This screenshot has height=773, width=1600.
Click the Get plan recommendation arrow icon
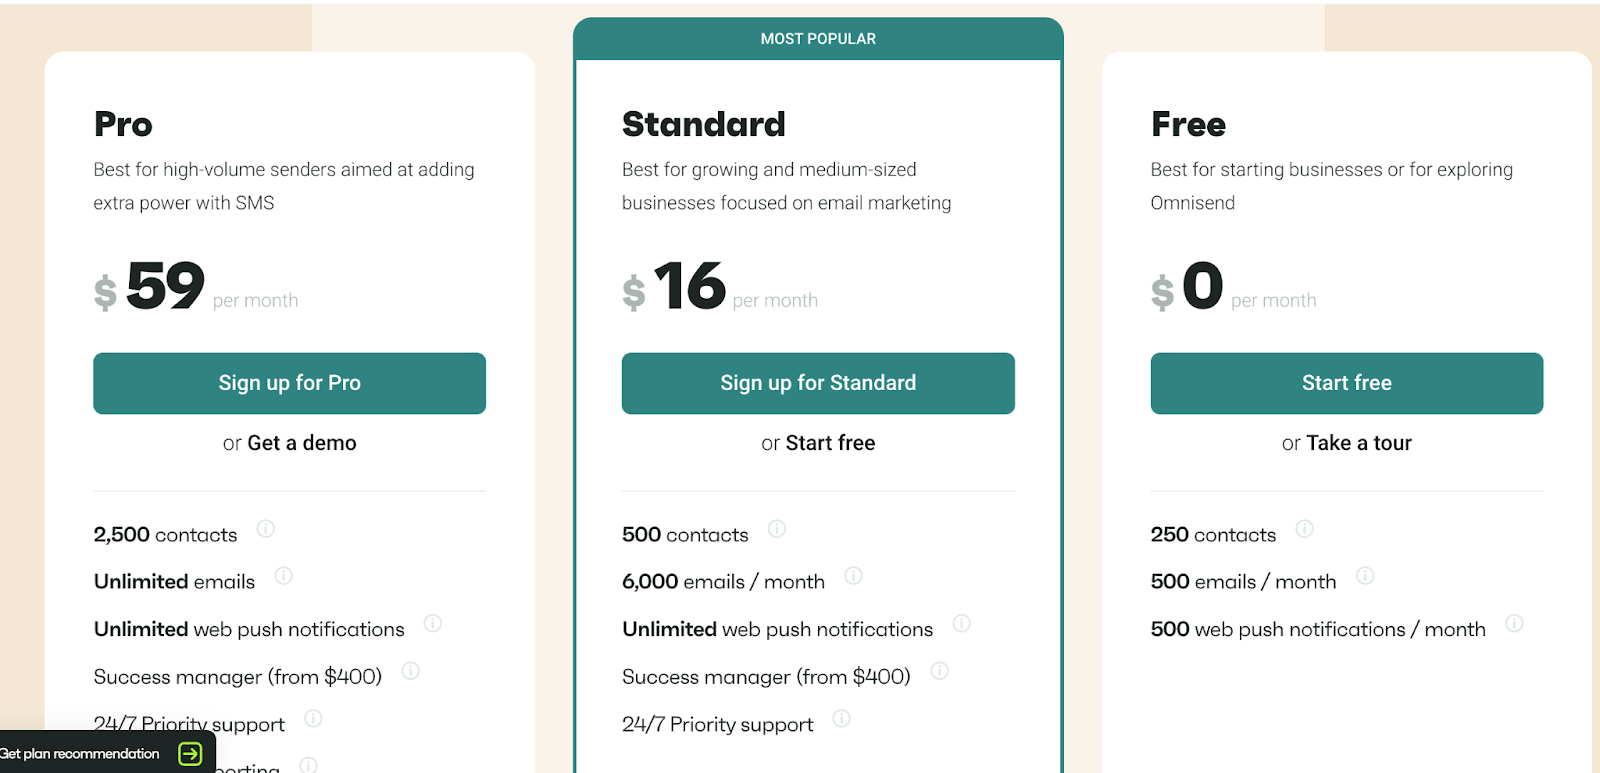click(190, 754)
